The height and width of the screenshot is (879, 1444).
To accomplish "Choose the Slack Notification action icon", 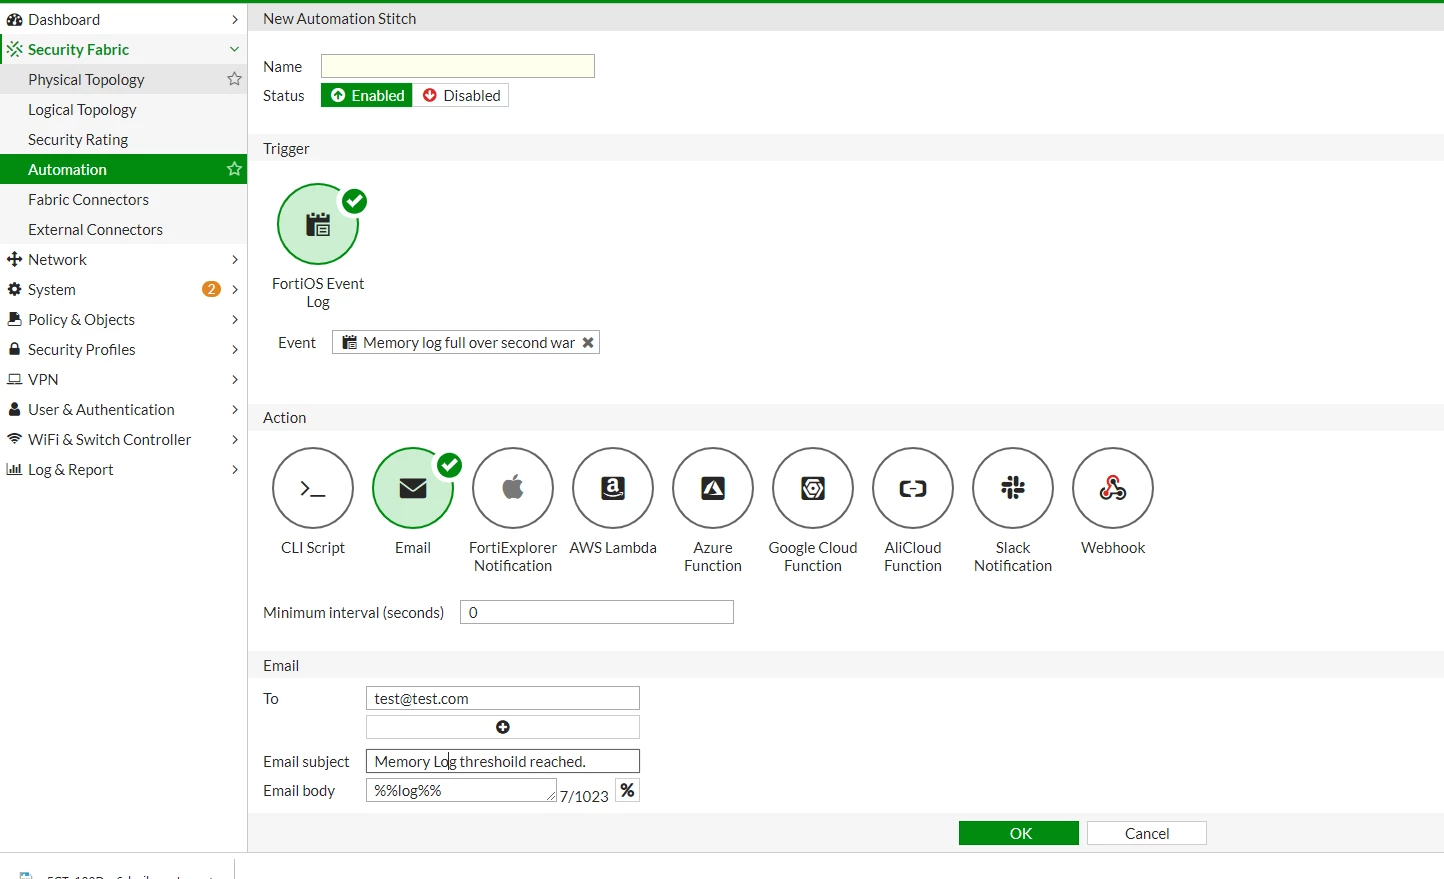I will click(1013, 488).
